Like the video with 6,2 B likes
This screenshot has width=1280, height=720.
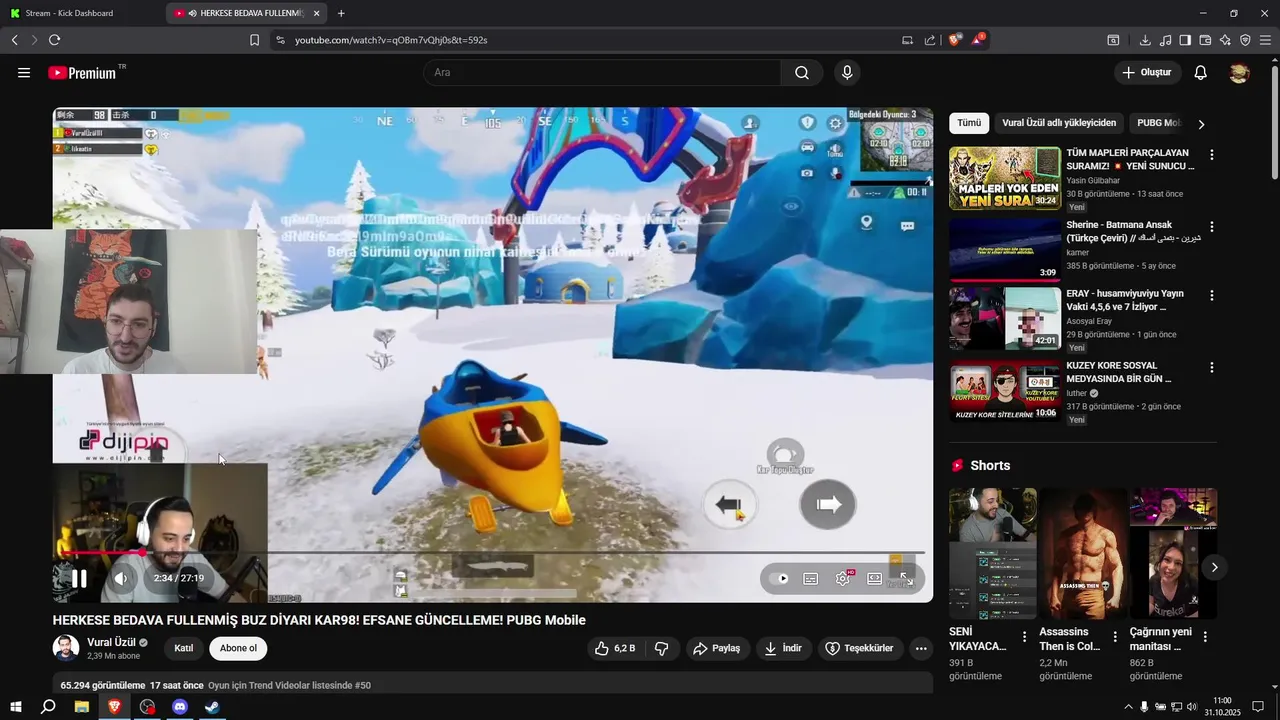click(x=615, y=648)
